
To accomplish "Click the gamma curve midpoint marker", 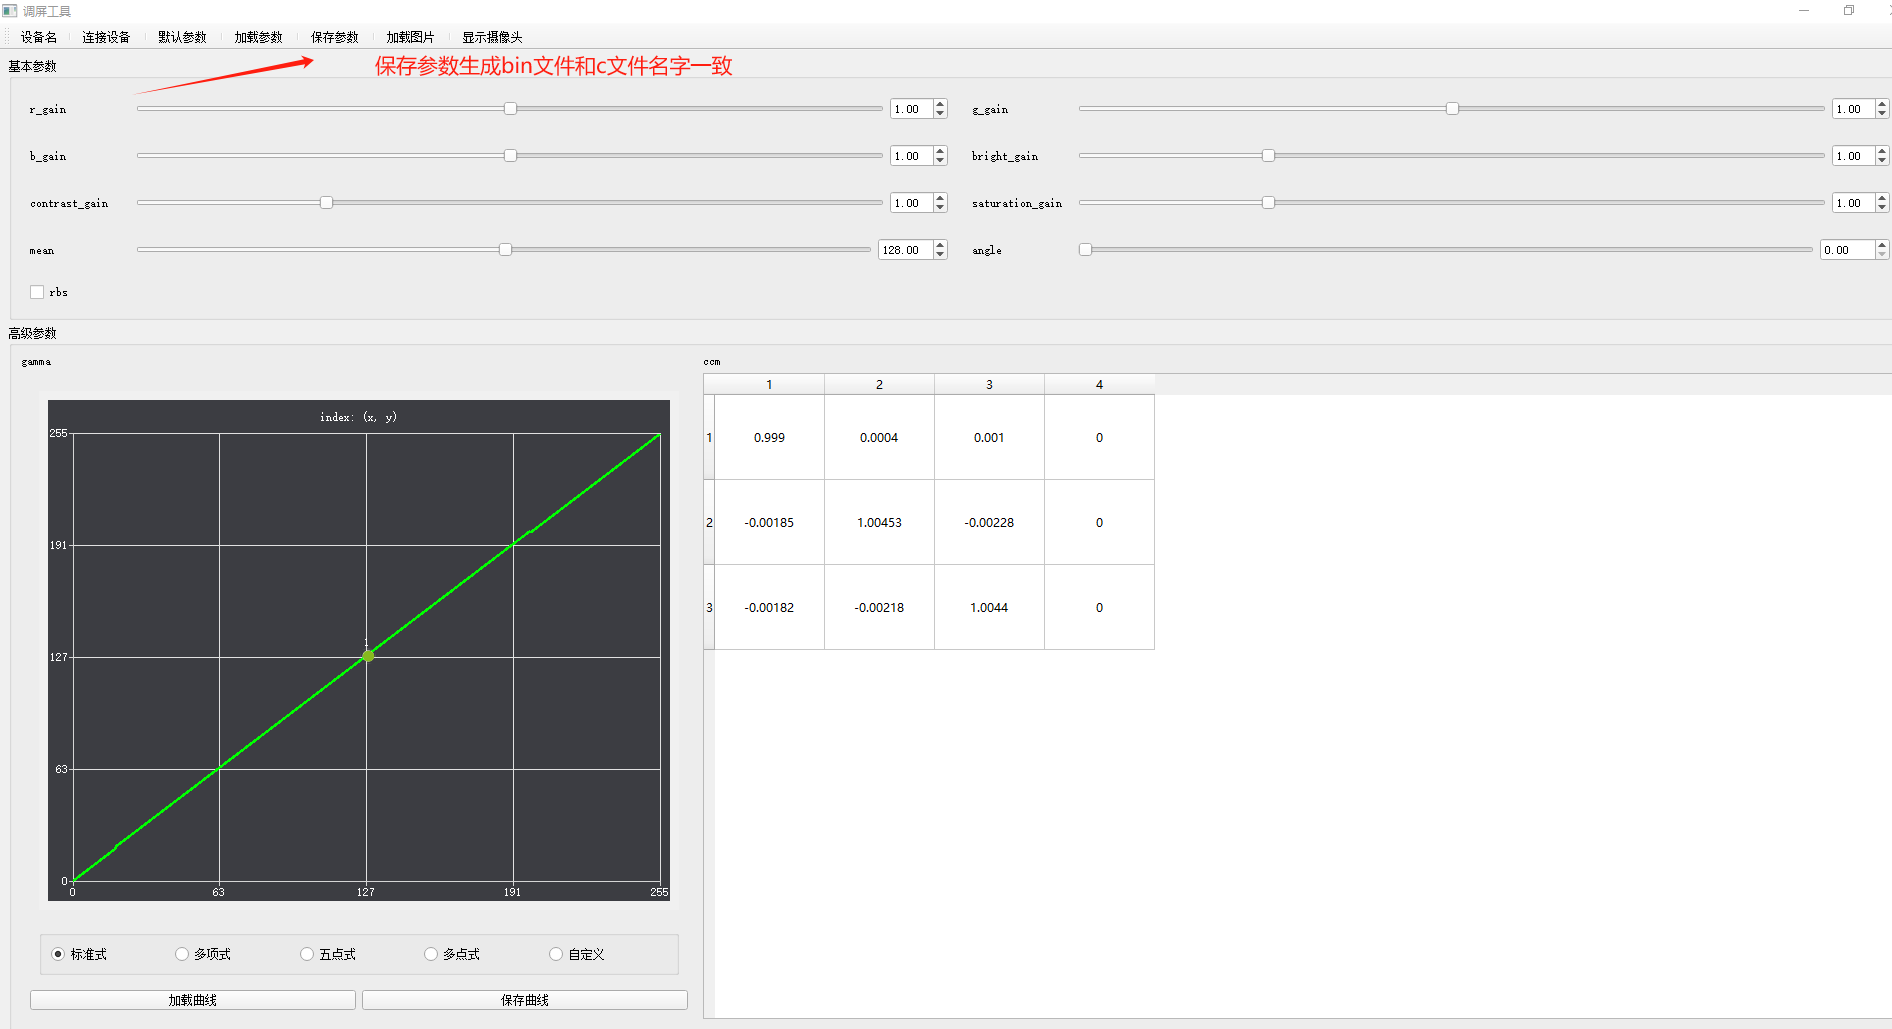I will (x=368, y=656).
